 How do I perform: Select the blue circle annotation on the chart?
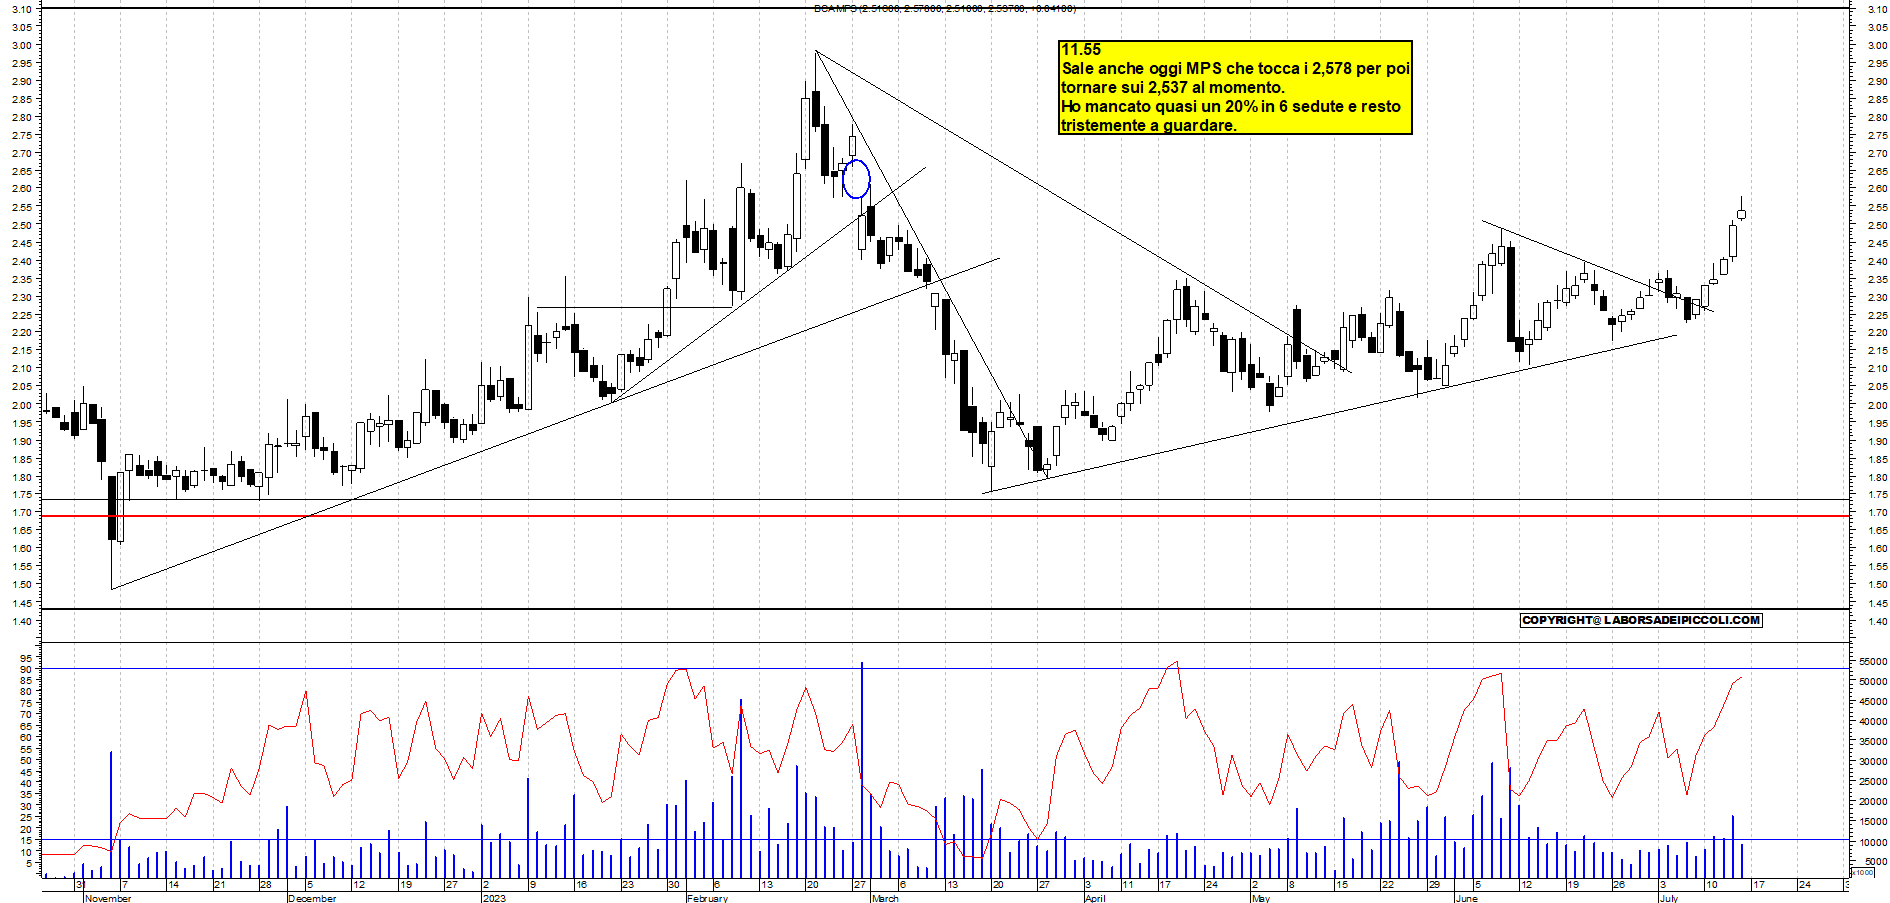pyautogui.click(x=856, y=179)
